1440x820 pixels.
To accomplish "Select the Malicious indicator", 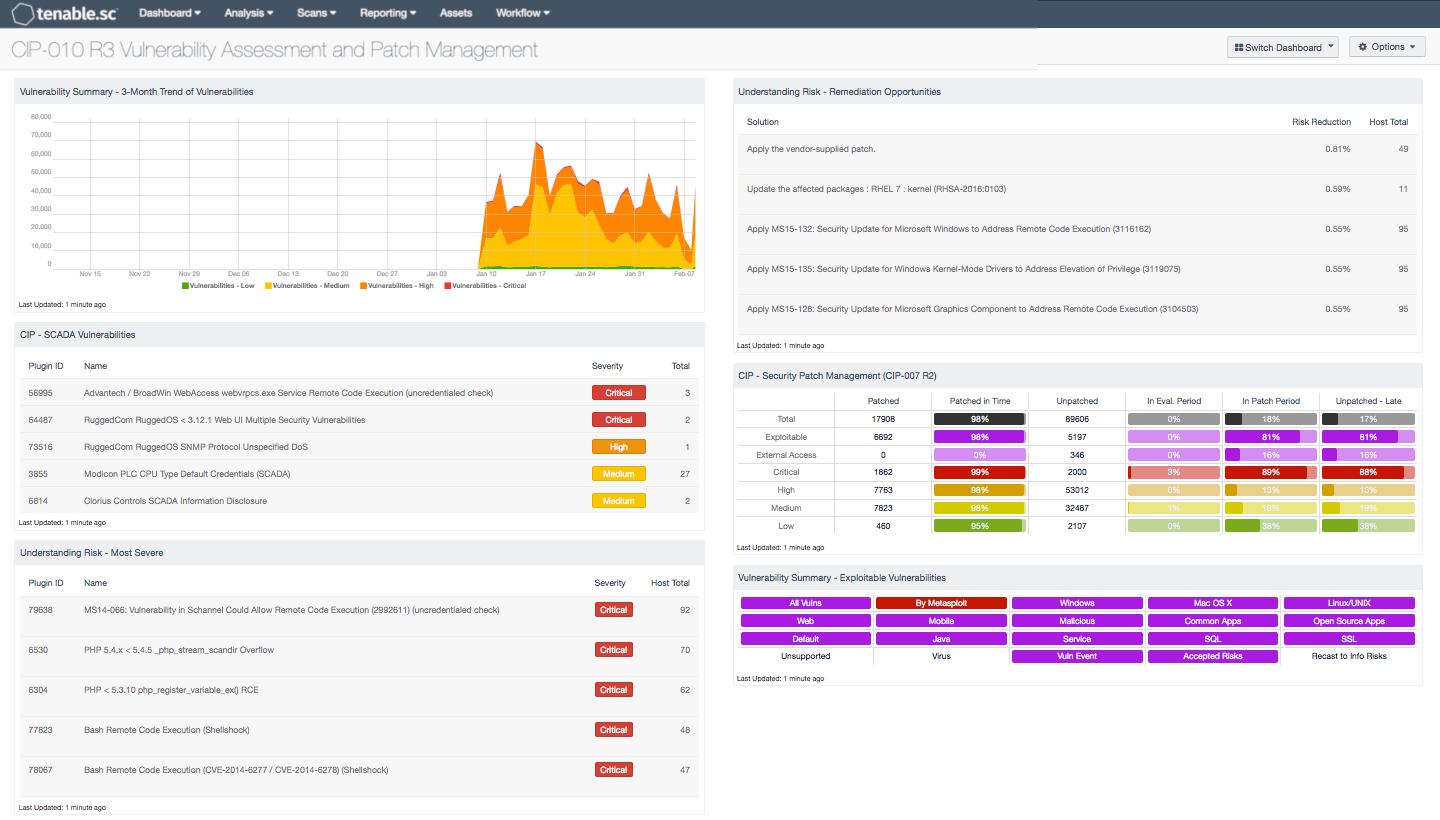I will (x=1077, y=621).
